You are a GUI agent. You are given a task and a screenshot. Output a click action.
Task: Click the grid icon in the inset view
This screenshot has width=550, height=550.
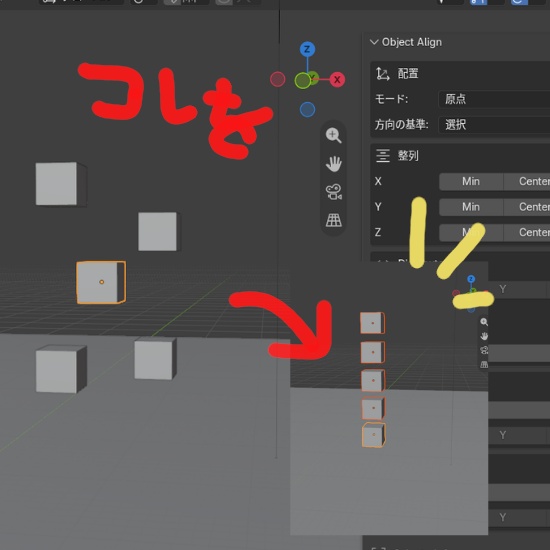pyautogui.click(x=484, y=365)
